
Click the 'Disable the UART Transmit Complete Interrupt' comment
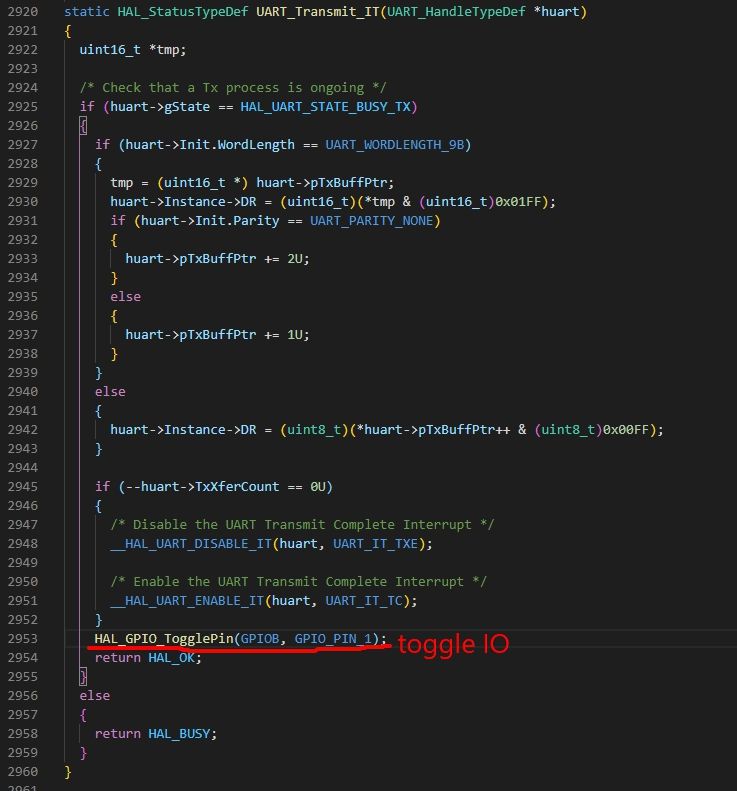tap(302, 525)
